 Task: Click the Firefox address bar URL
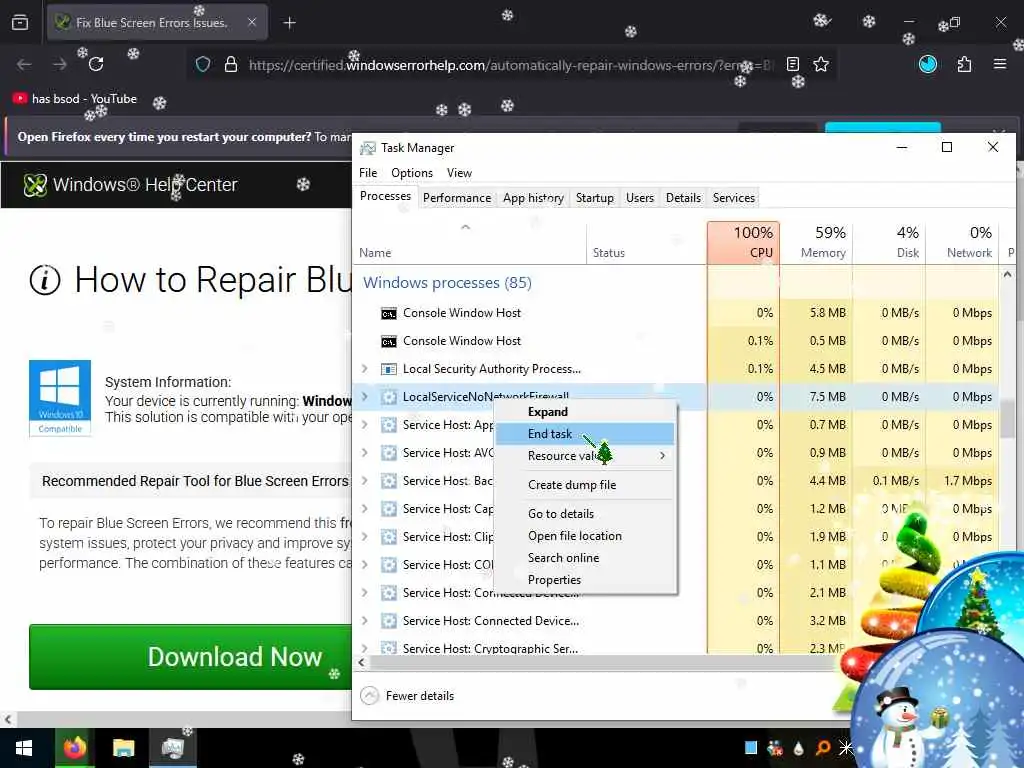[x=511, y=65]
